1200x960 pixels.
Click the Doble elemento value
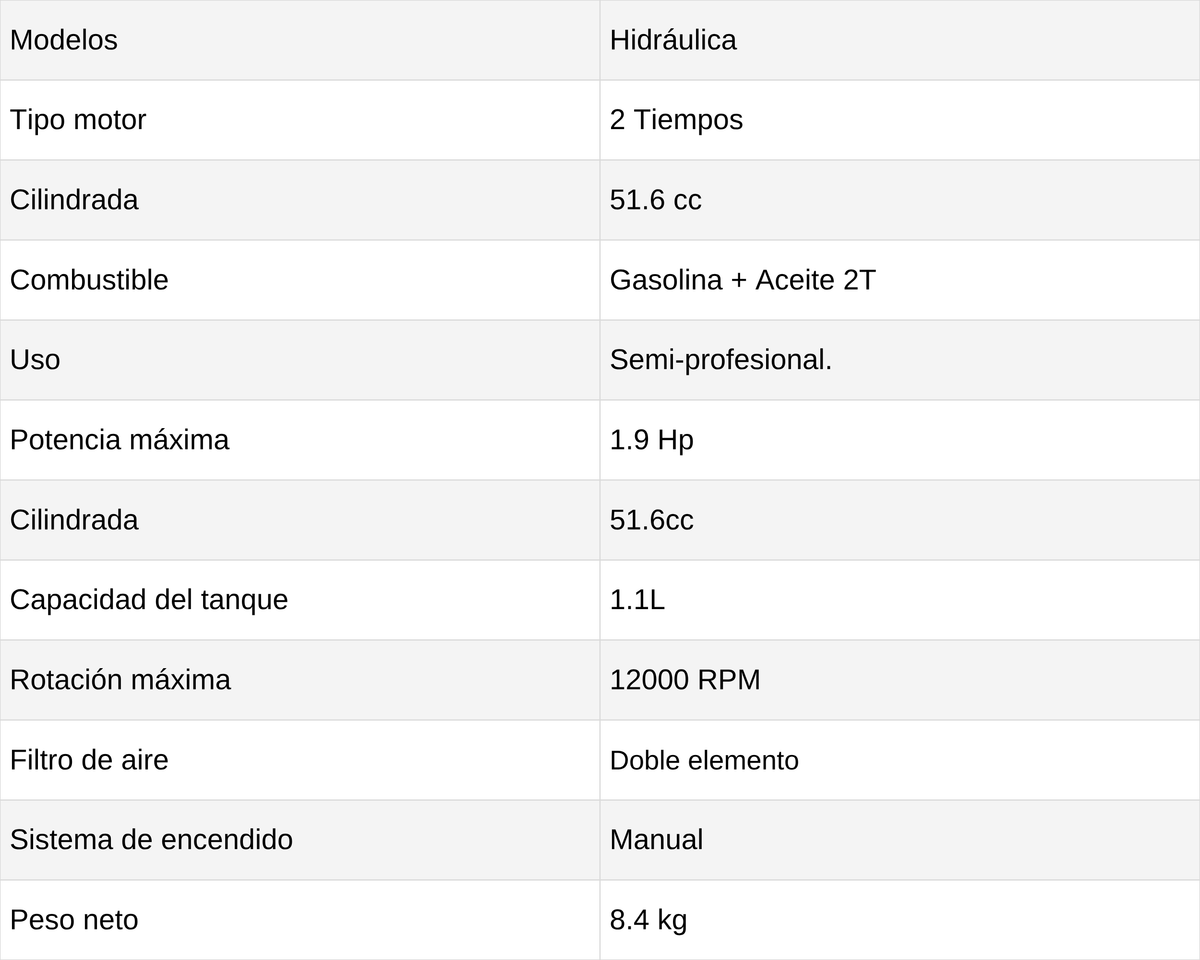704,760
